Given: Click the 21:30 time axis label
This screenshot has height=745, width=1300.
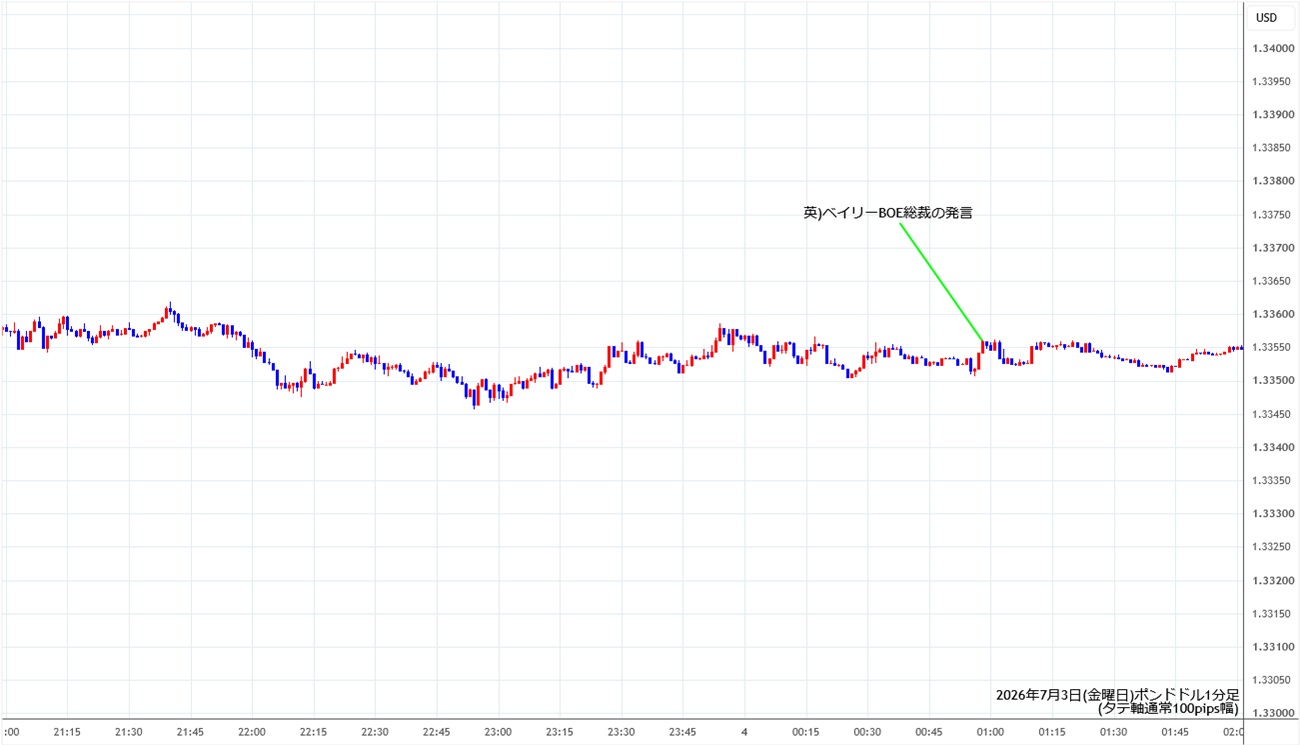Looking at the screenshot, I should coord(128,732).
